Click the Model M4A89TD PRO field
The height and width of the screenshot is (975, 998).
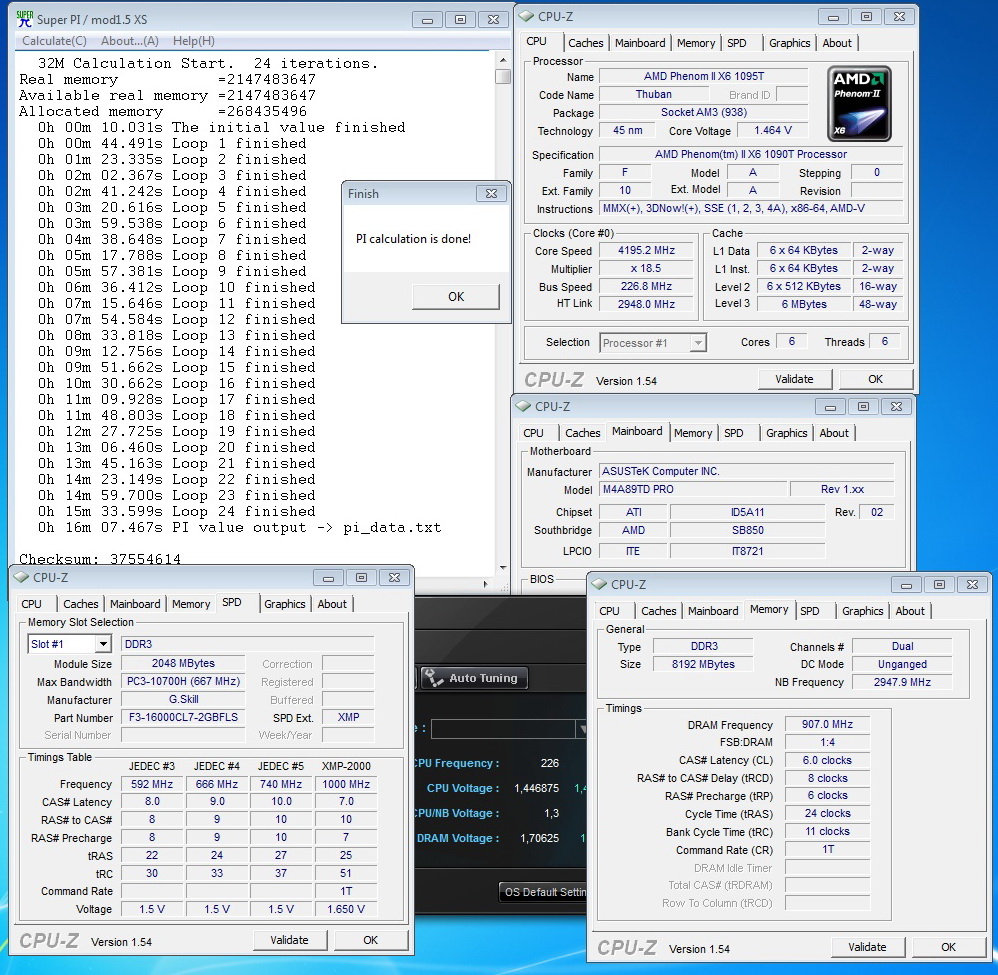[x=693, y=489]
